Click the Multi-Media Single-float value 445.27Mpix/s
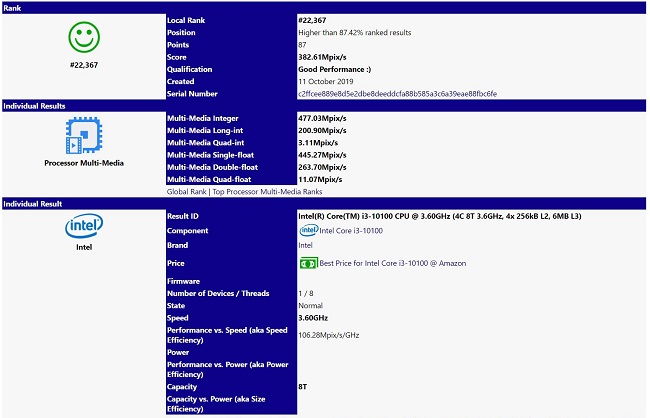The image size is (650, 418). (x=323, y=155)
